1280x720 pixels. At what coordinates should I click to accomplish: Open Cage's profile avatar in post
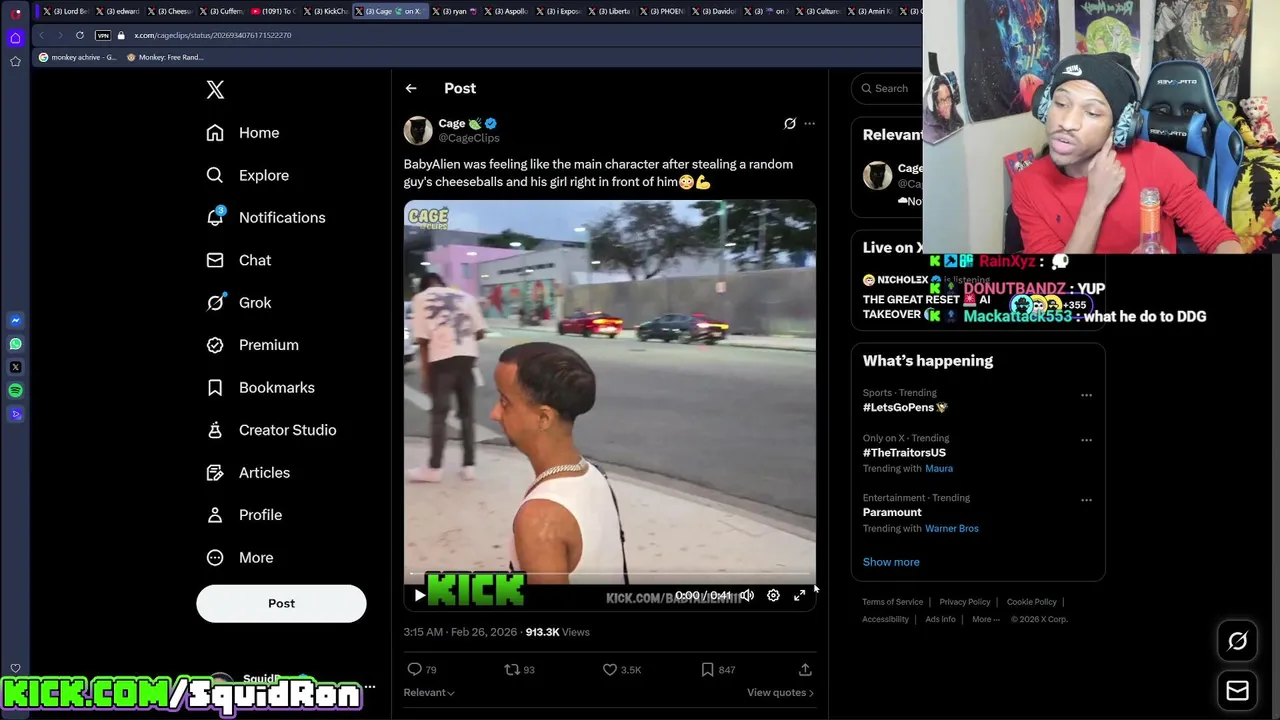point(418,130)
